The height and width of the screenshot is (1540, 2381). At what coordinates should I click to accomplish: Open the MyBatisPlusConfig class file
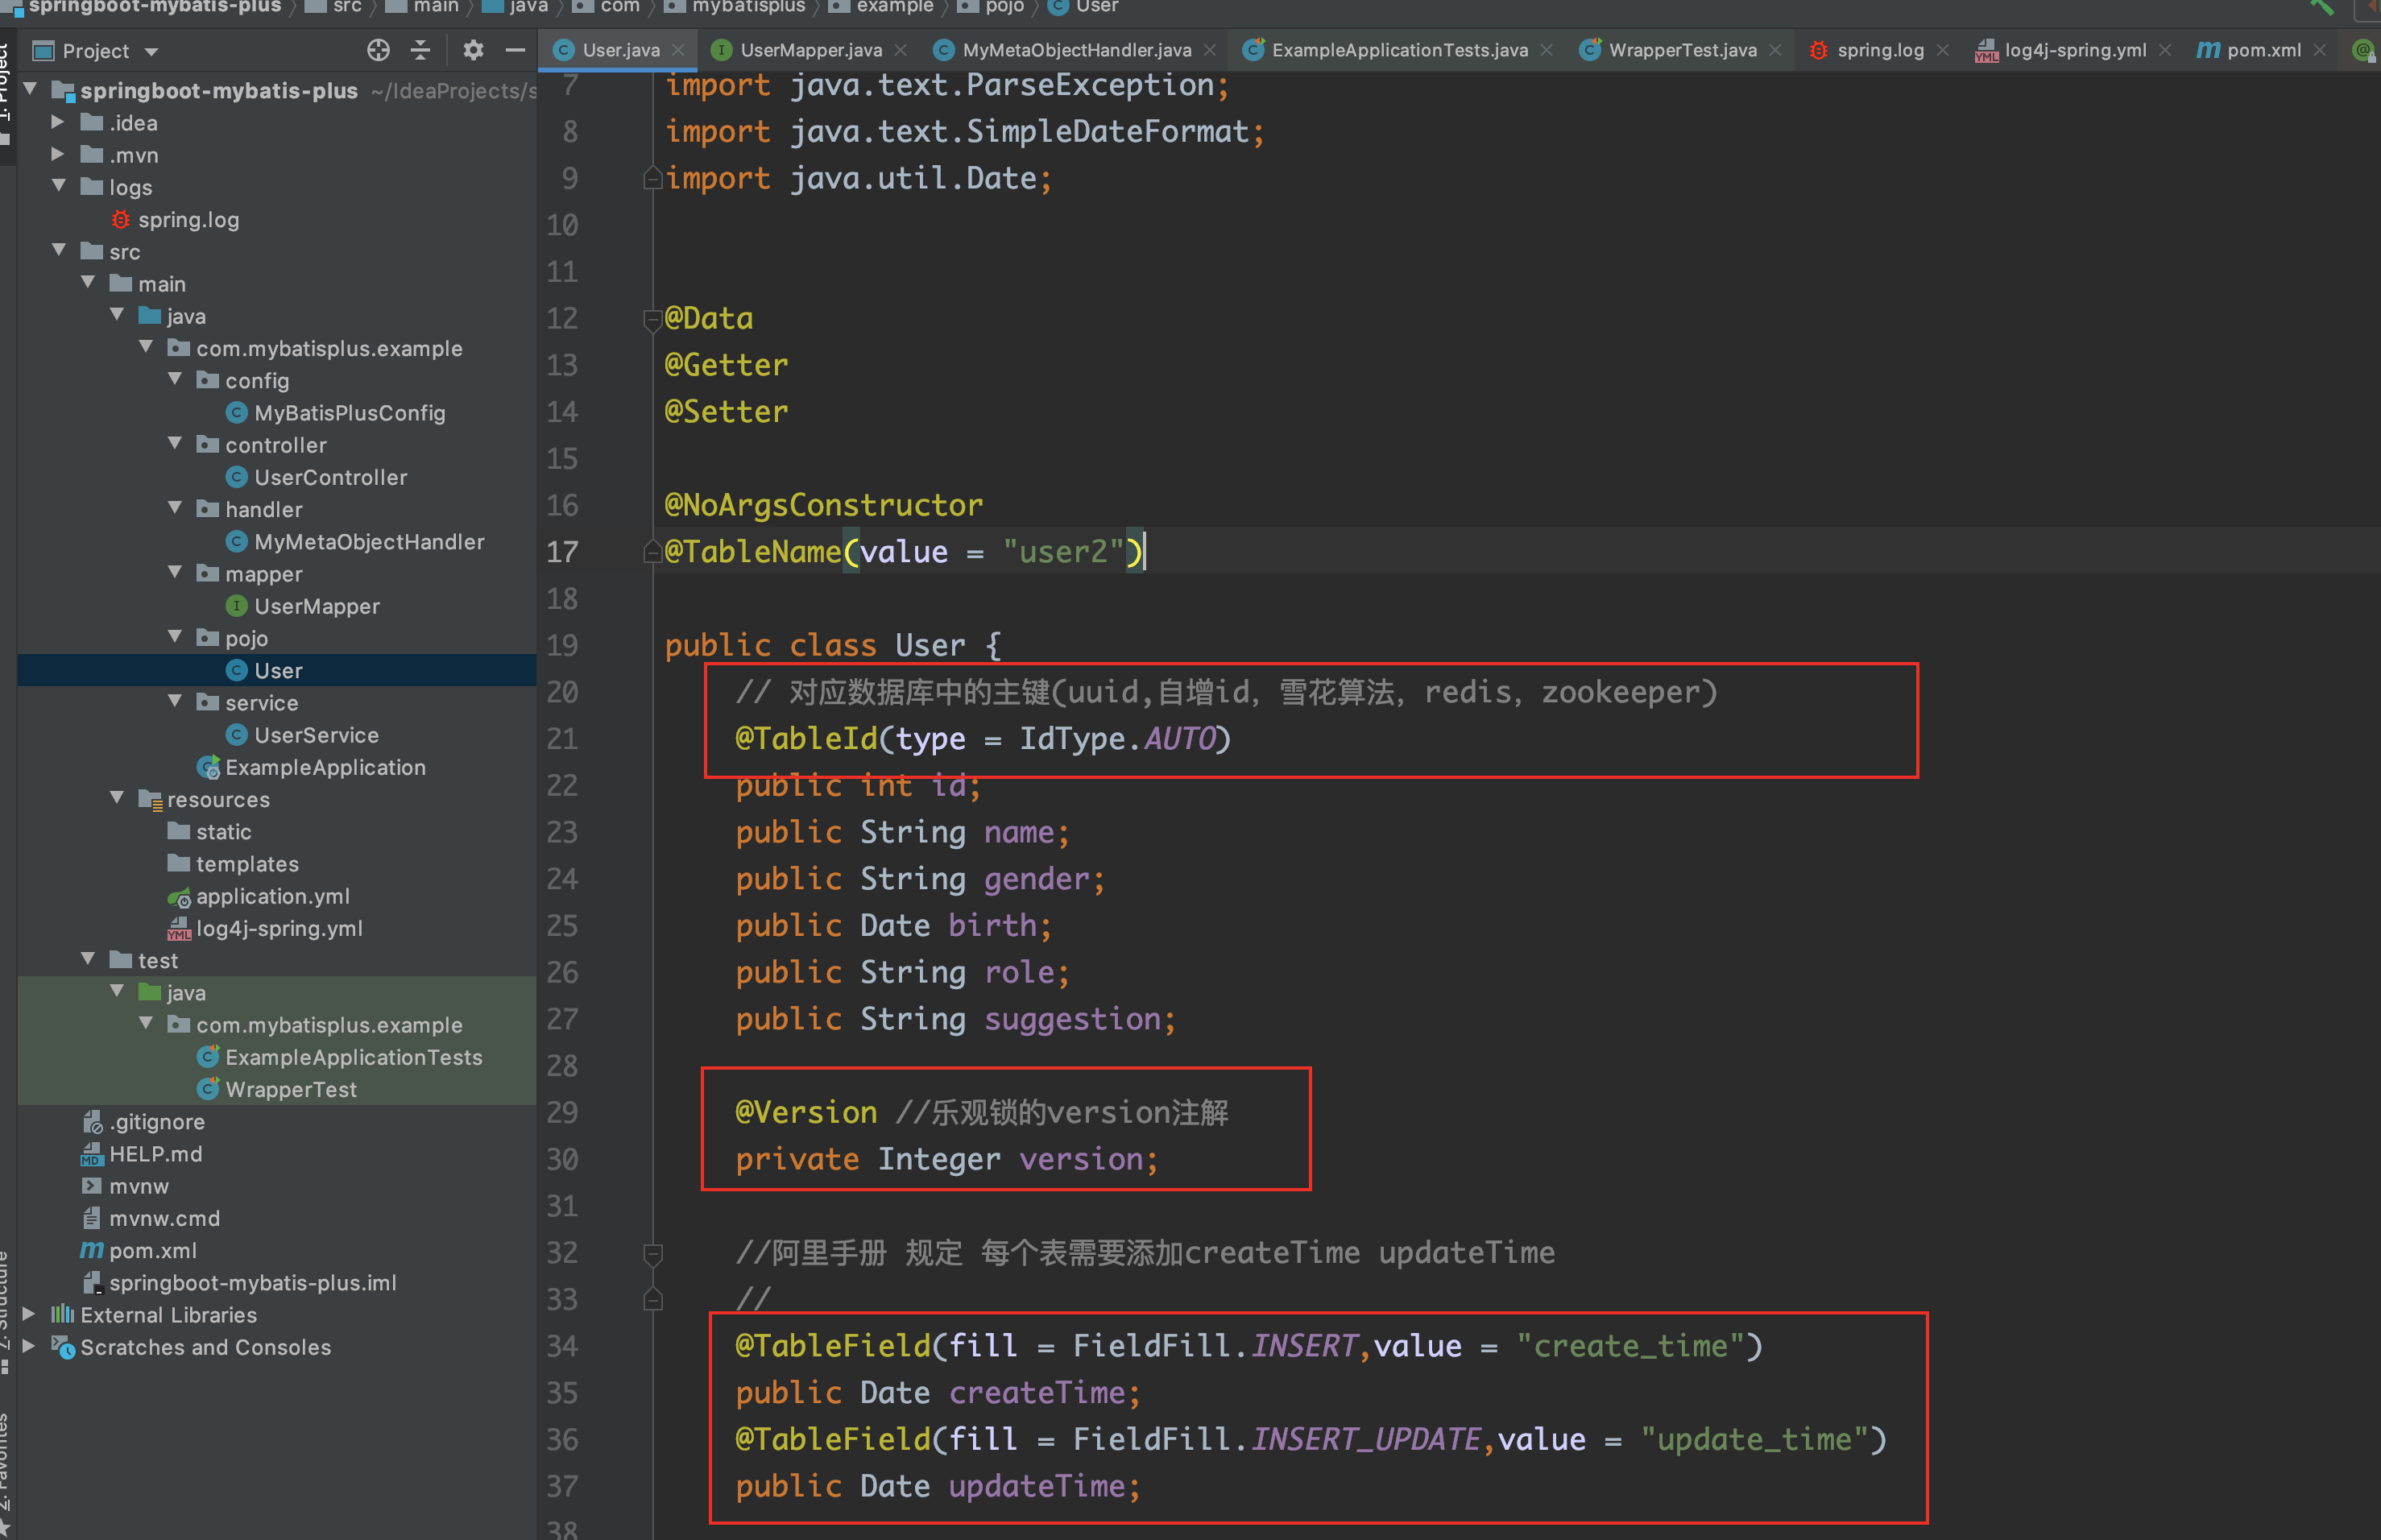[x=349, y=413]
